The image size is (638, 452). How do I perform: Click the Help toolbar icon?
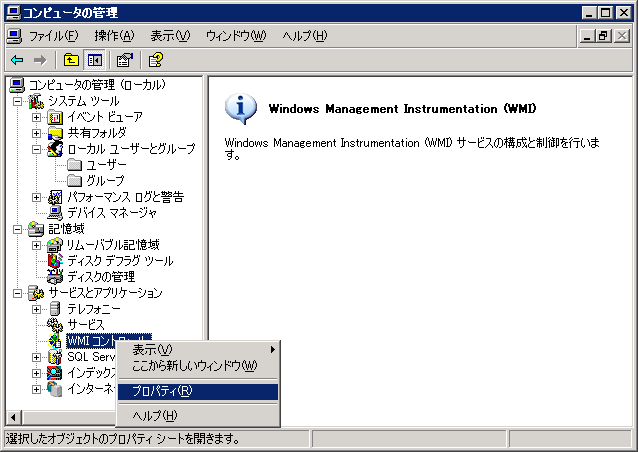(156, 60)
